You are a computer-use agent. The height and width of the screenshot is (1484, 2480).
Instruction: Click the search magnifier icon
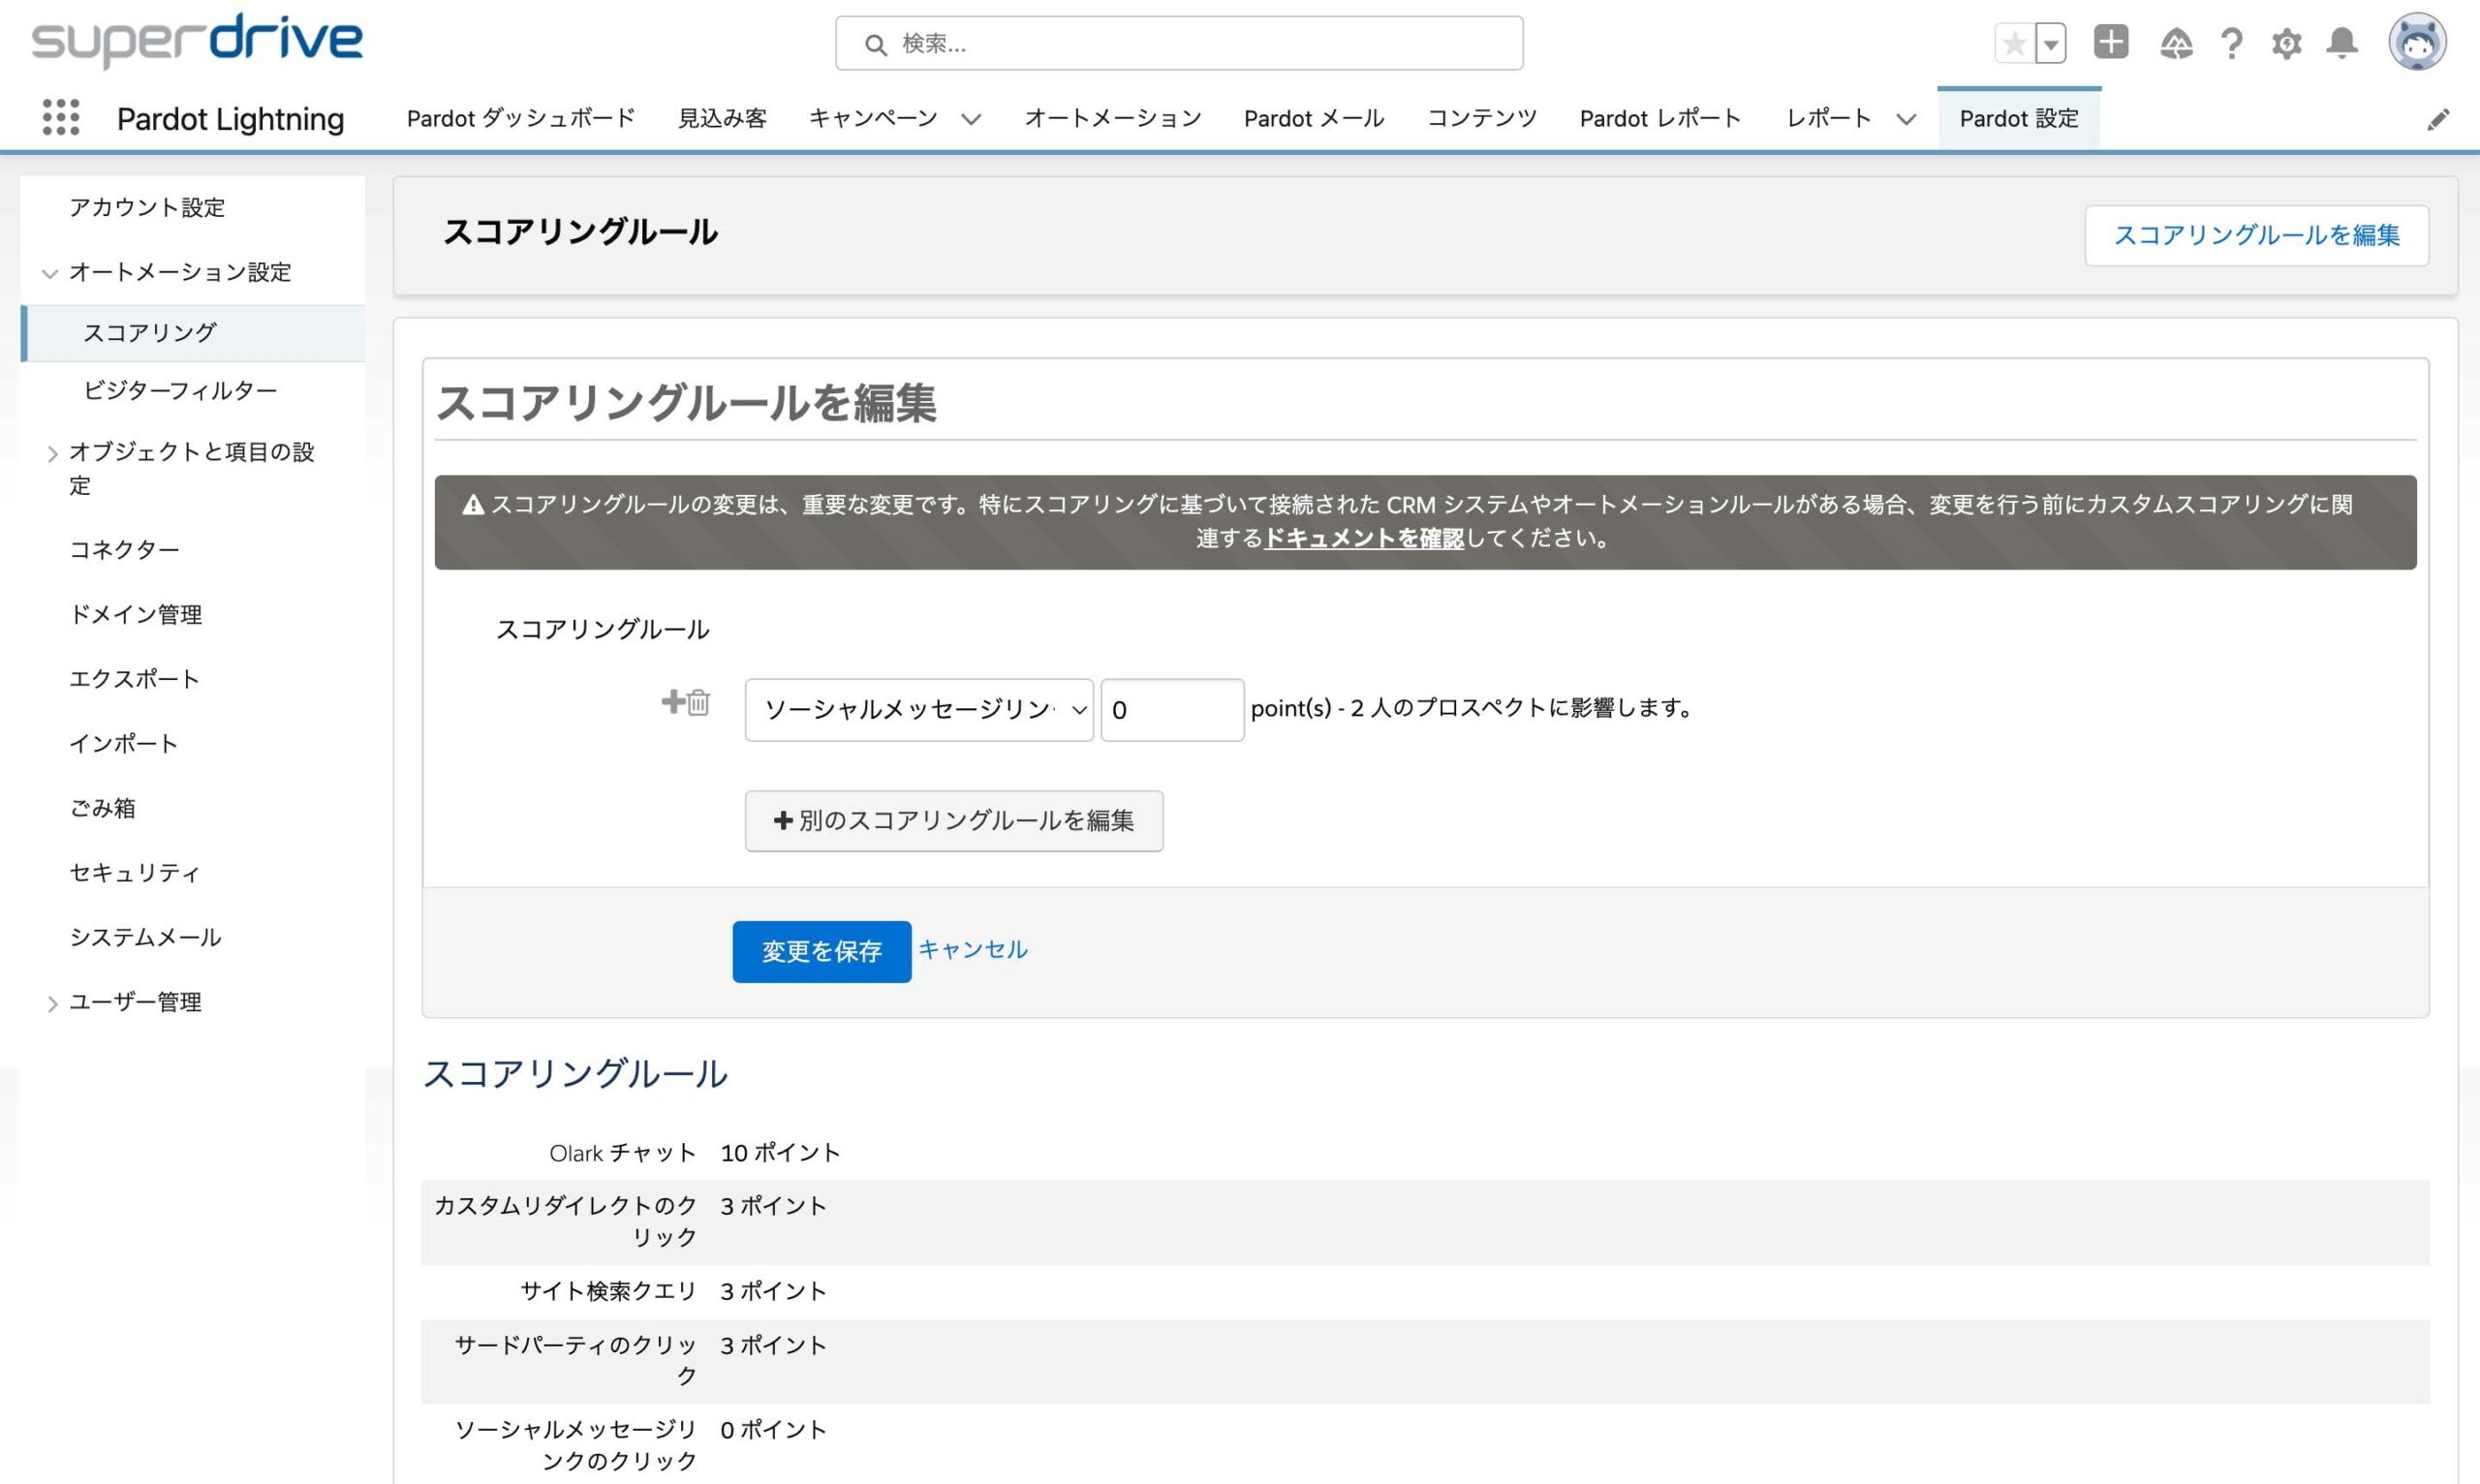click(876, 44)
